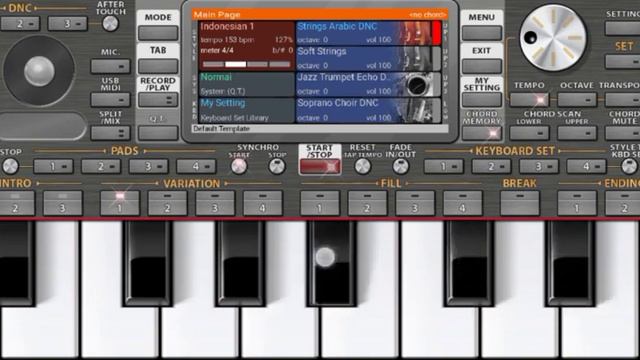640x360 pixels.
Task: Select VARIATION 1
Action: coord(120,203)
